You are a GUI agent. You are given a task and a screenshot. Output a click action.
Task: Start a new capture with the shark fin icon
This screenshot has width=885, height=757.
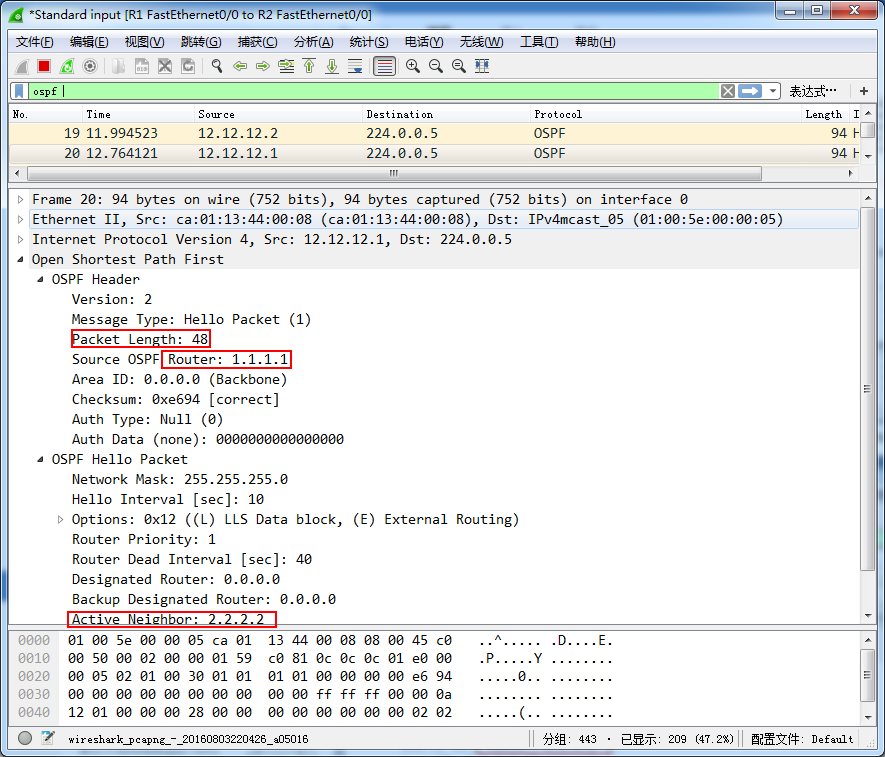21,66
